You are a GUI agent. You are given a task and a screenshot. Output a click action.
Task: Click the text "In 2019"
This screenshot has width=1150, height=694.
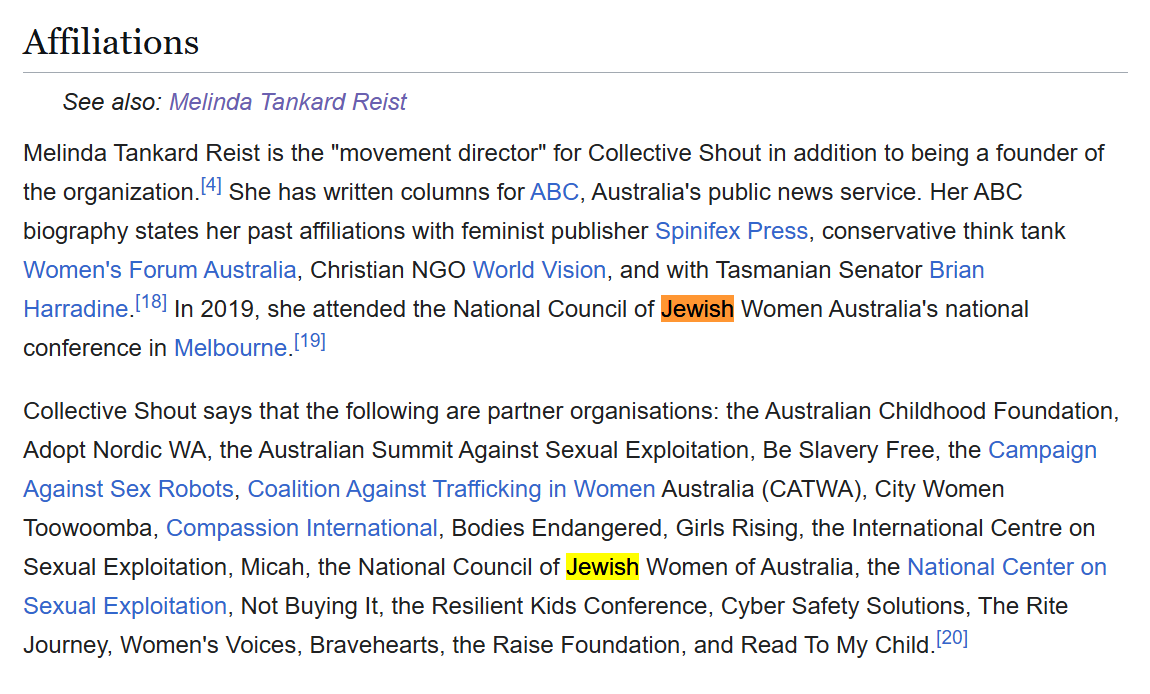tap(213, 308)
